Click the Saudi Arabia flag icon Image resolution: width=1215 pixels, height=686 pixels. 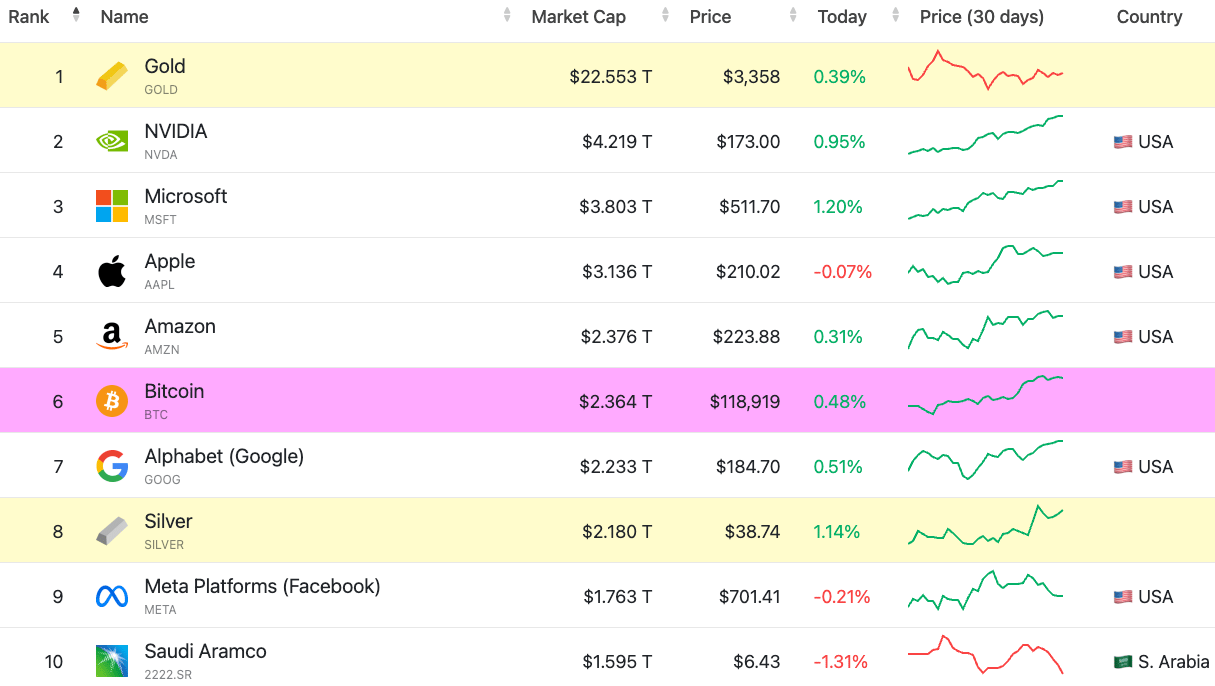[1123, 662]
